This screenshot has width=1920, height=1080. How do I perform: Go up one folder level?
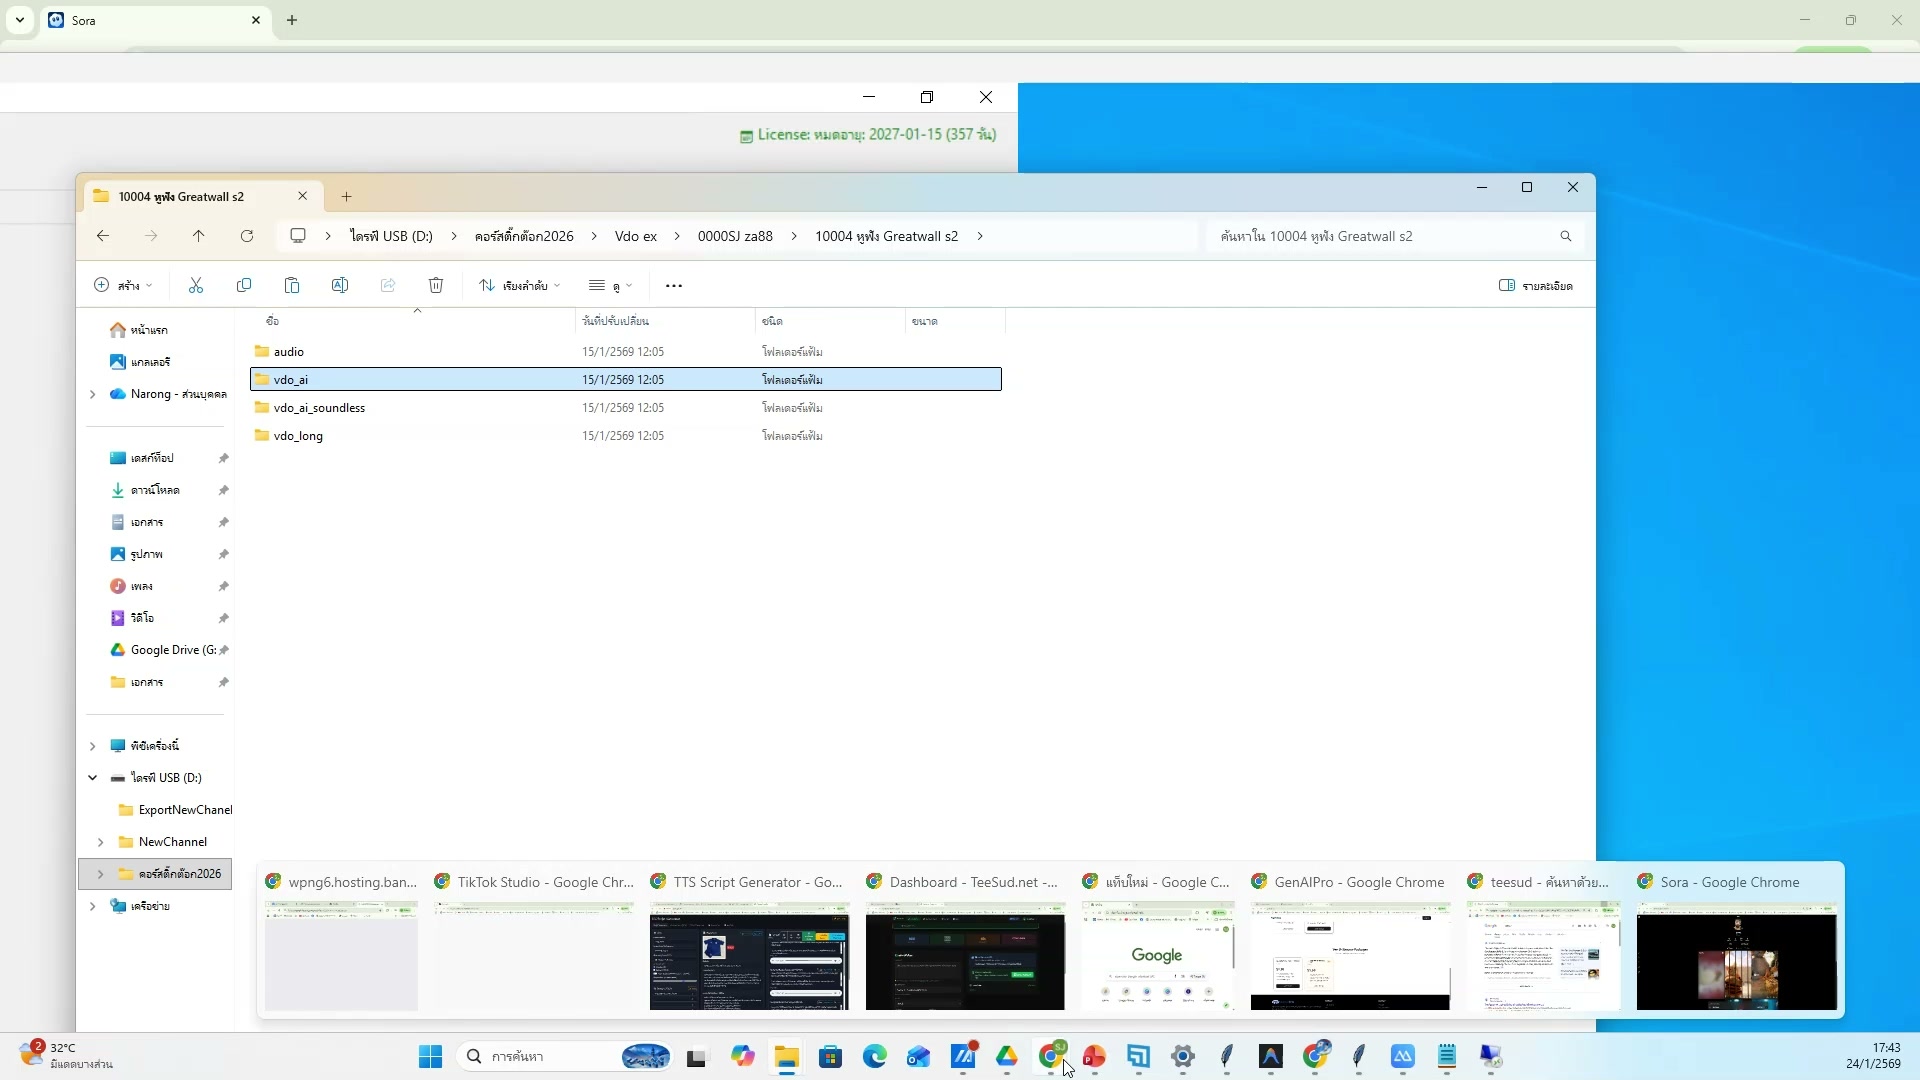(199, 237)
